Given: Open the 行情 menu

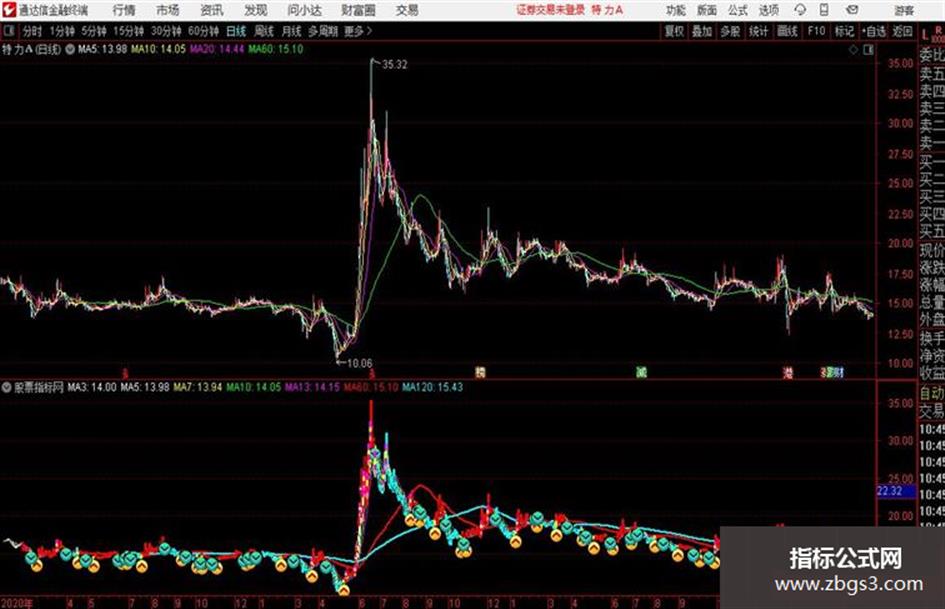Looking at the screenshot, I should [124, 10].
